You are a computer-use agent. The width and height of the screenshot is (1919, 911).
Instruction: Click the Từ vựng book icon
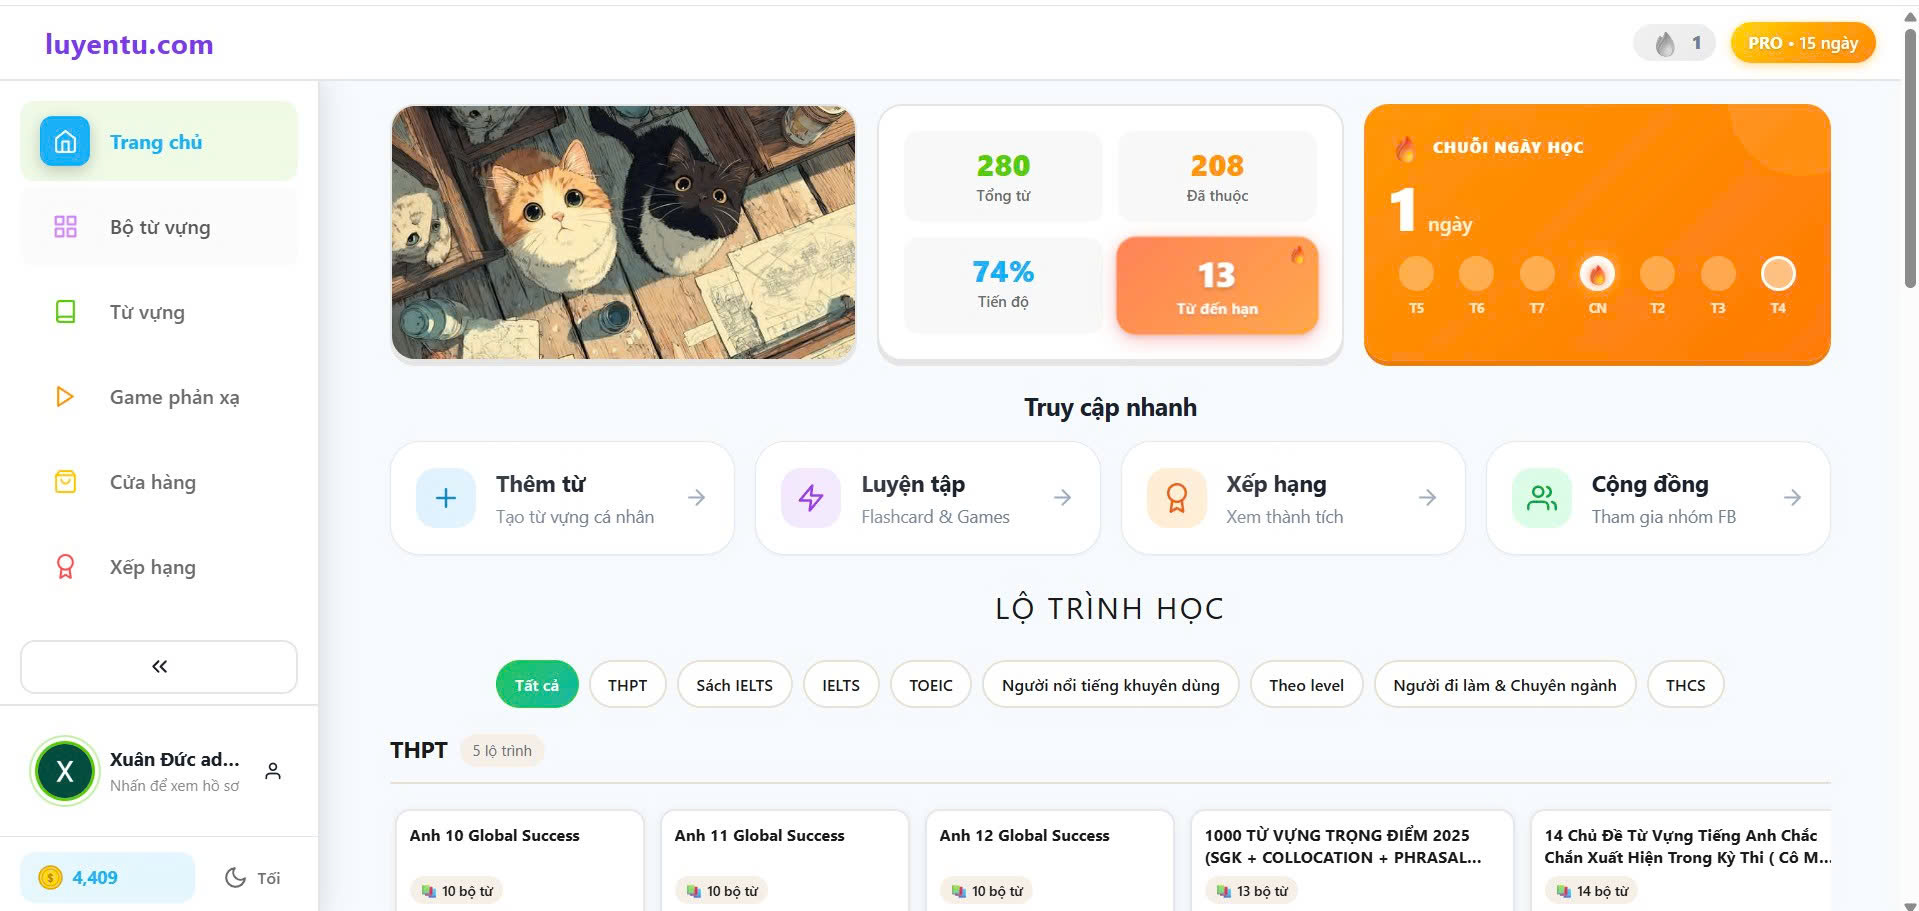[x=65, y=312]
